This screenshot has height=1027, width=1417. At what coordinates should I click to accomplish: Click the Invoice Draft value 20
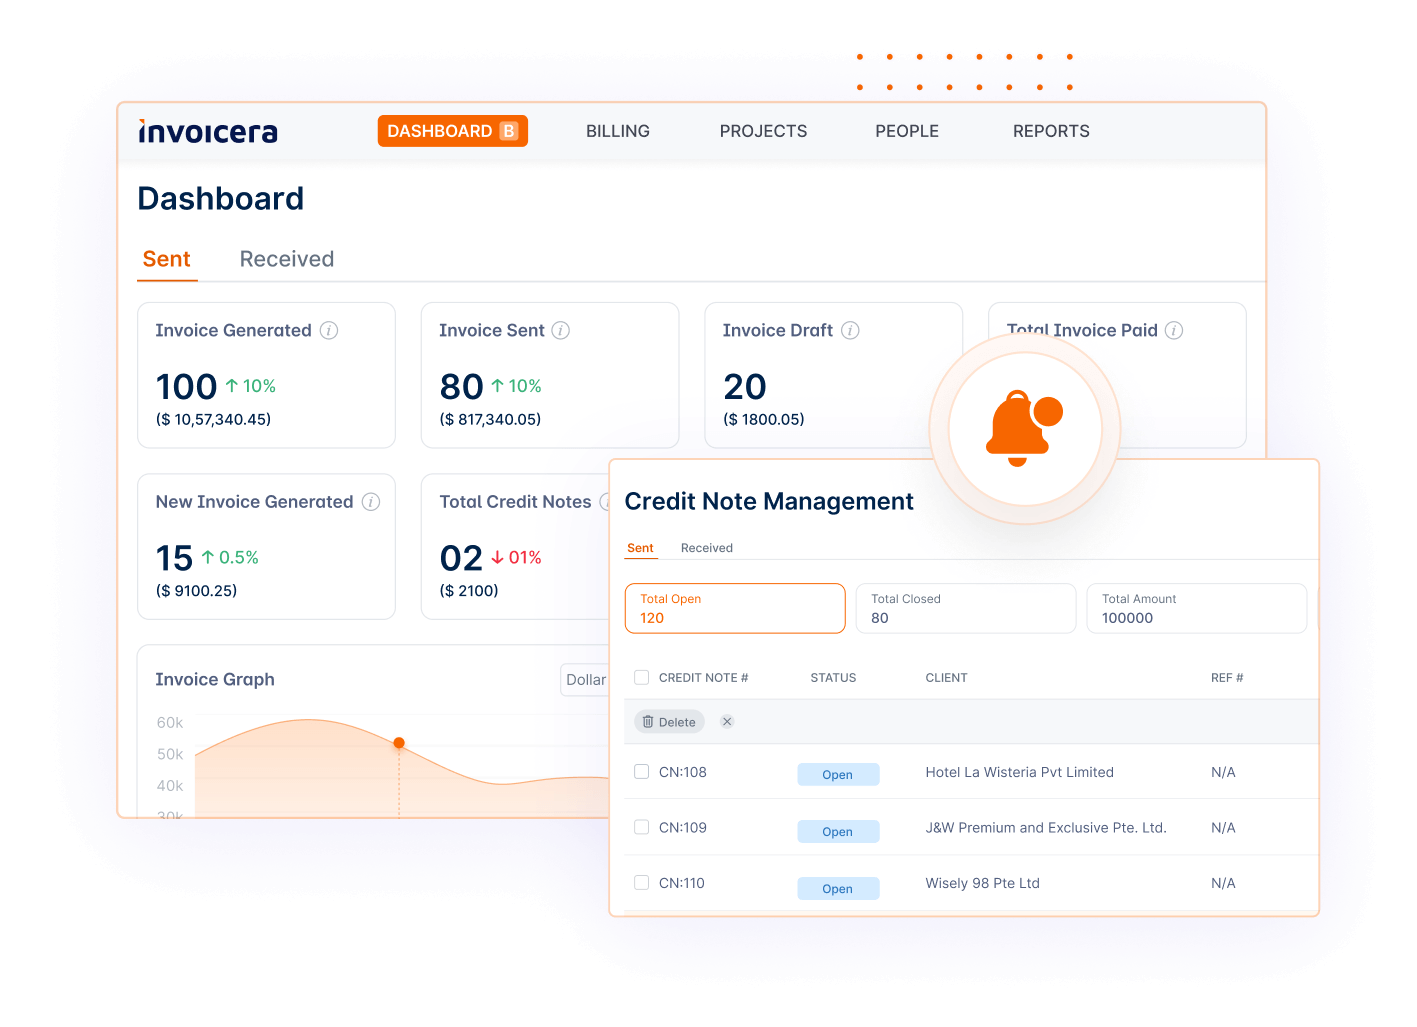point(745,387)
